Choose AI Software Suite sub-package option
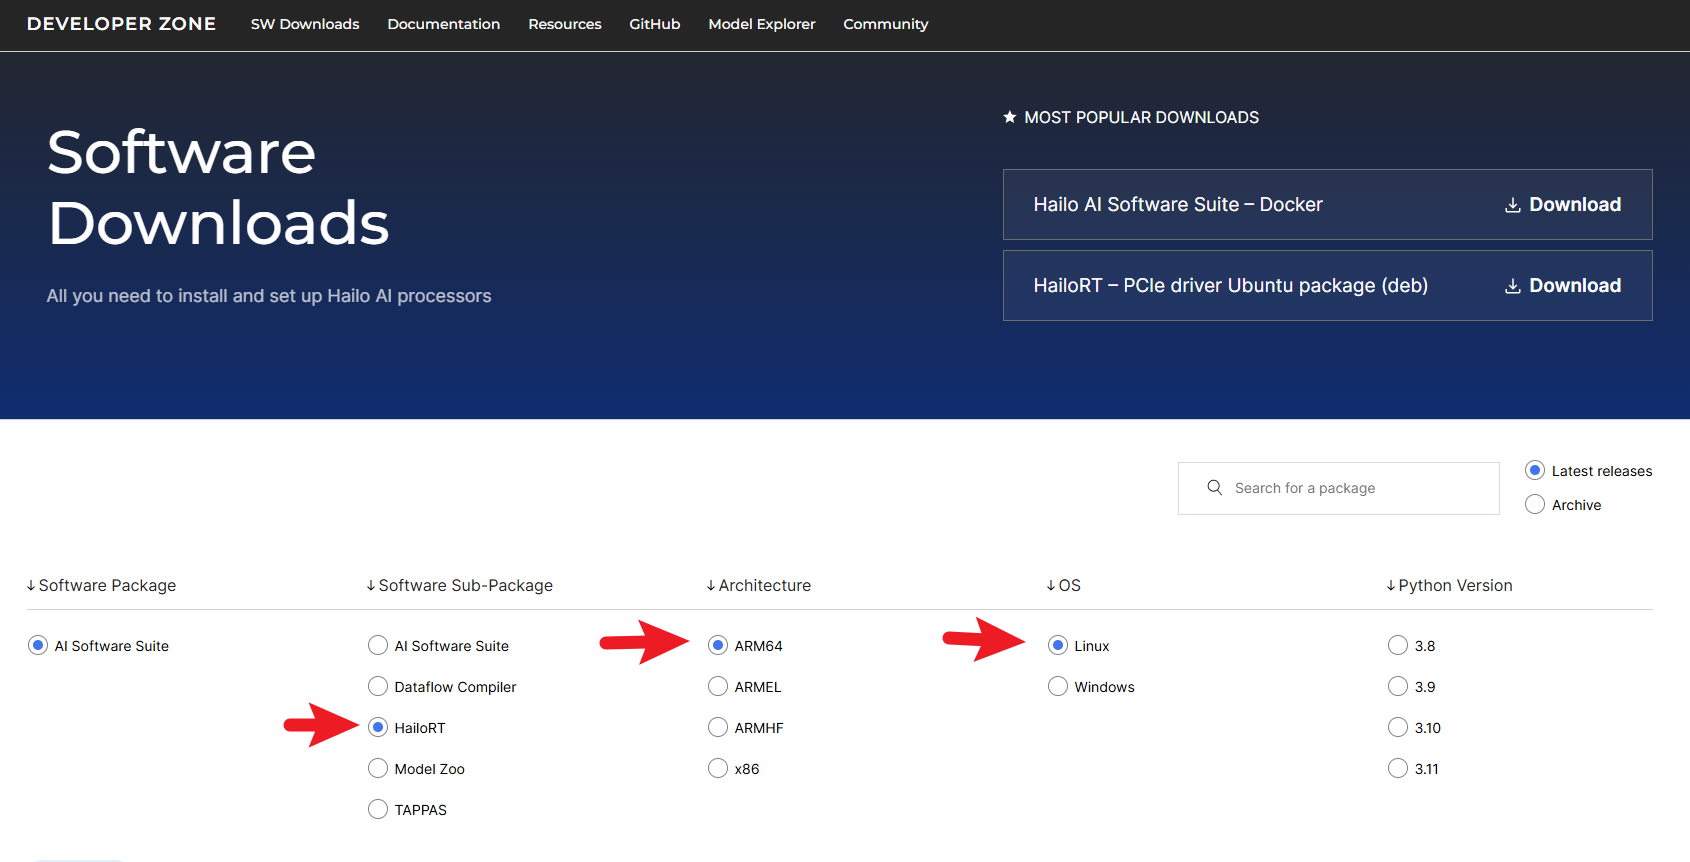The image size is (1690, 862). pos(378,645)
